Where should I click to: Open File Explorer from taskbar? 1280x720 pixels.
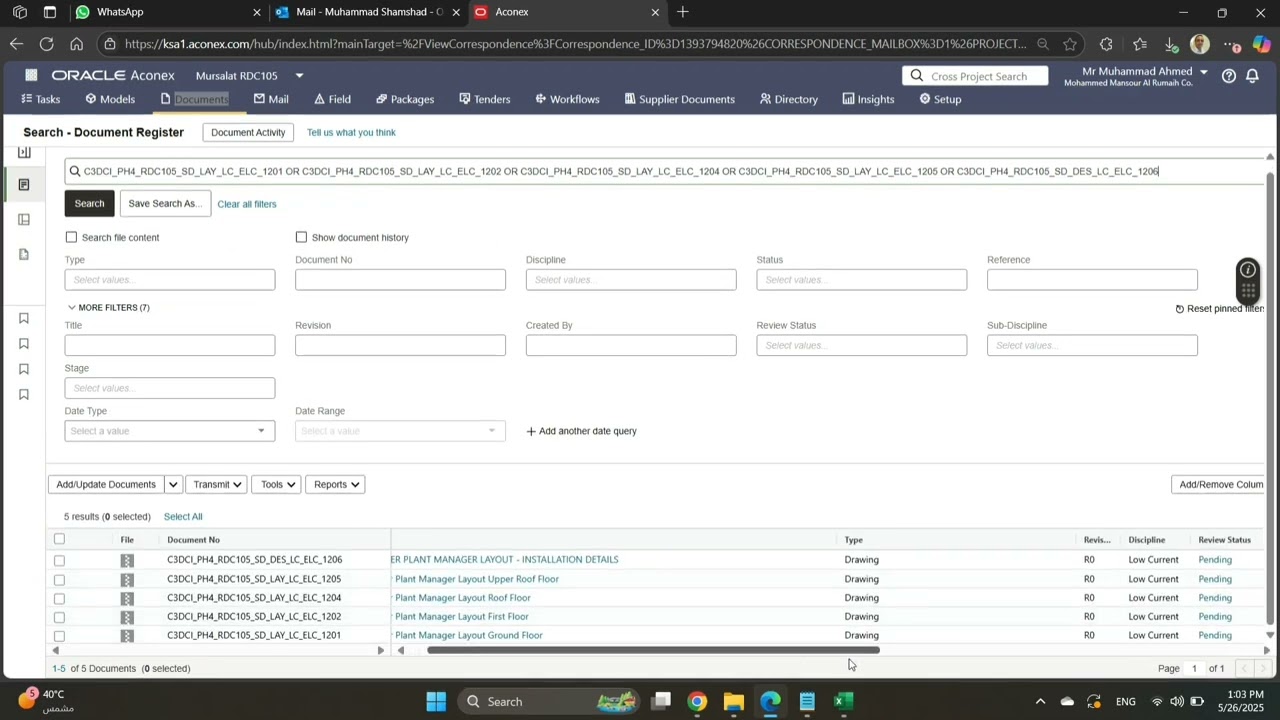pos(734,701)
